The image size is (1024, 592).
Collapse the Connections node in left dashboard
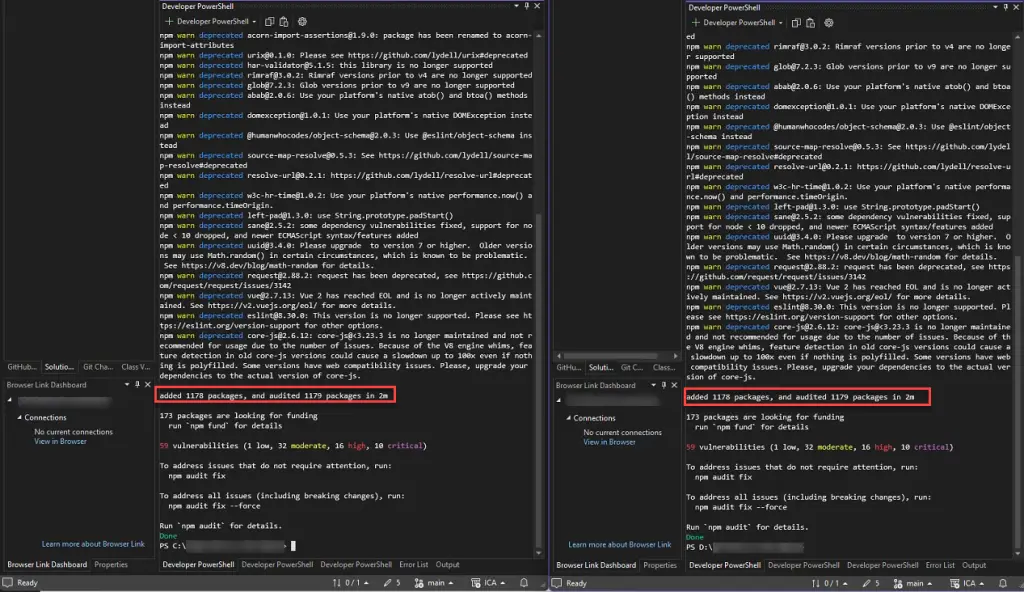(x=19, y=418)
